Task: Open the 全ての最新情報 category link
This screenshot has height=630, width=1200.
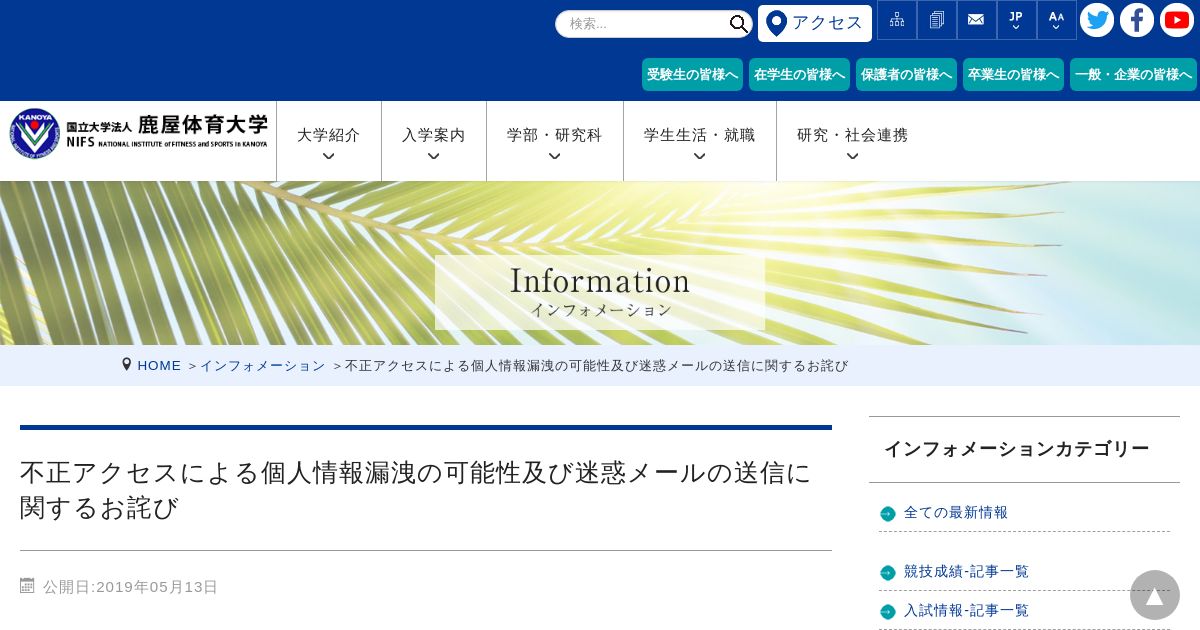Action: (956, 513)
